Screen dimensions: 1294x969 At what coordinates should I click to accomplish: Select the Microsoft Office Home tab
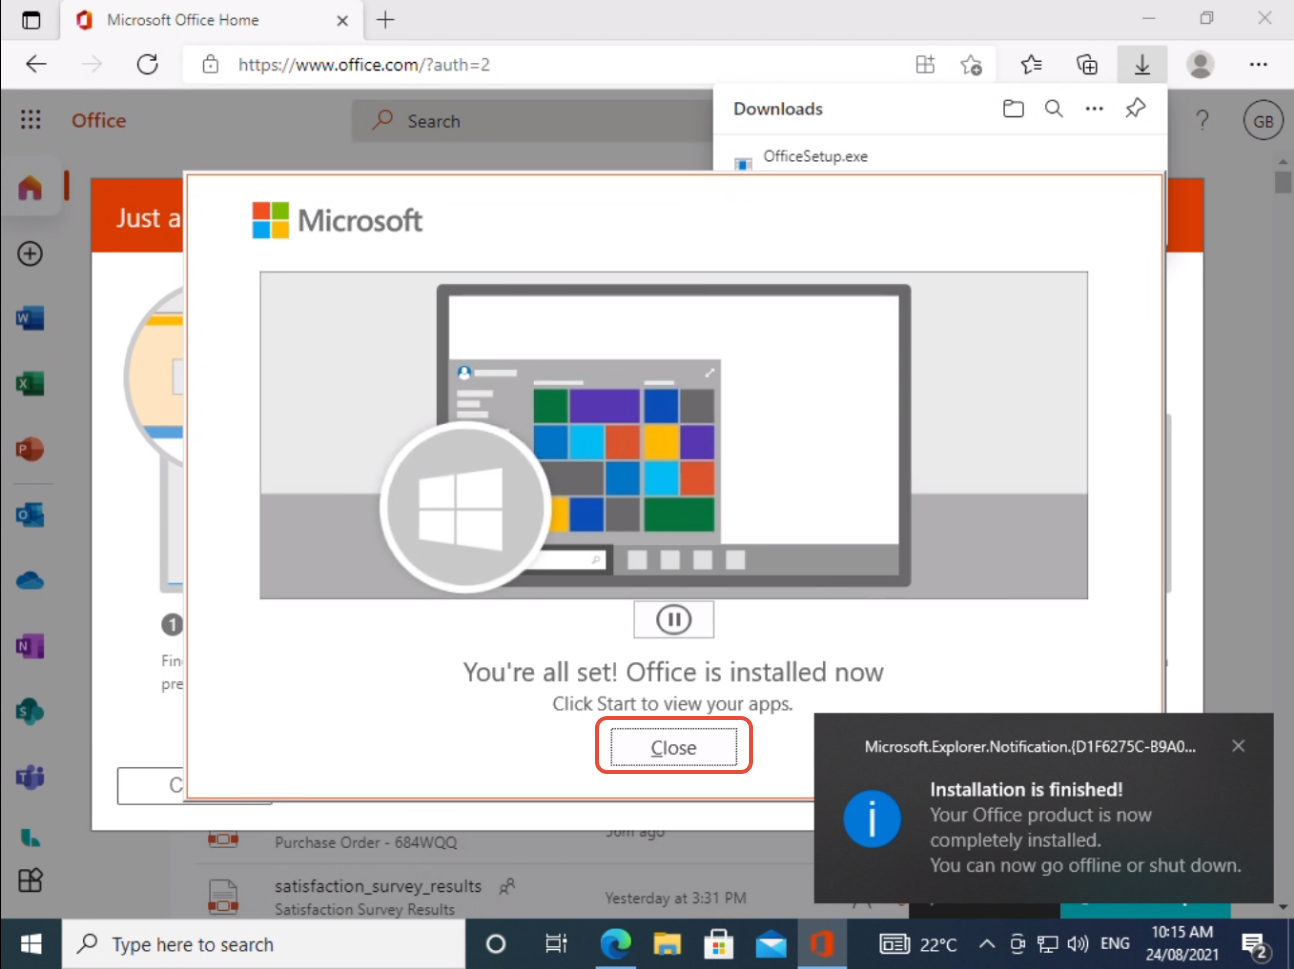click(x=212, y=20)
